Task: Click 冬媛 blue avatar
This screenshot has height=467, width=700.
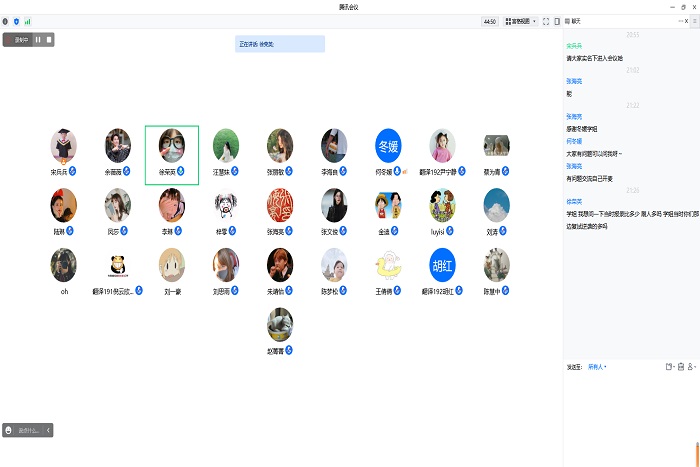Action: (388, 145)
